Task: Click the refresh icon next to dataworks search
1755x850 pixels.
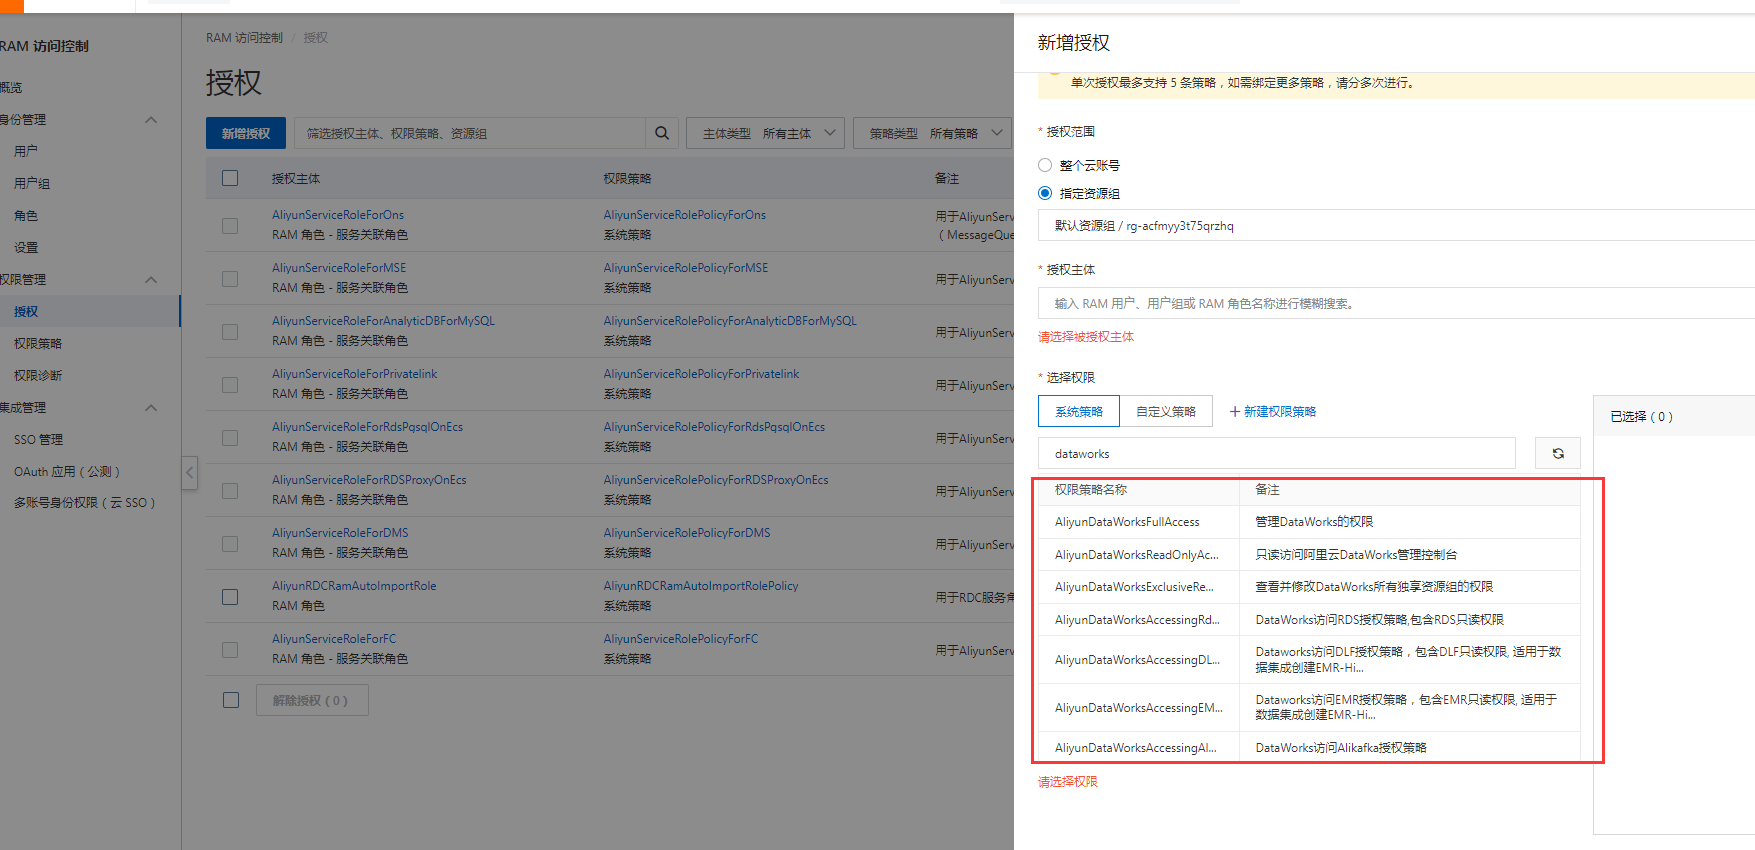Action: [1558, 453]
